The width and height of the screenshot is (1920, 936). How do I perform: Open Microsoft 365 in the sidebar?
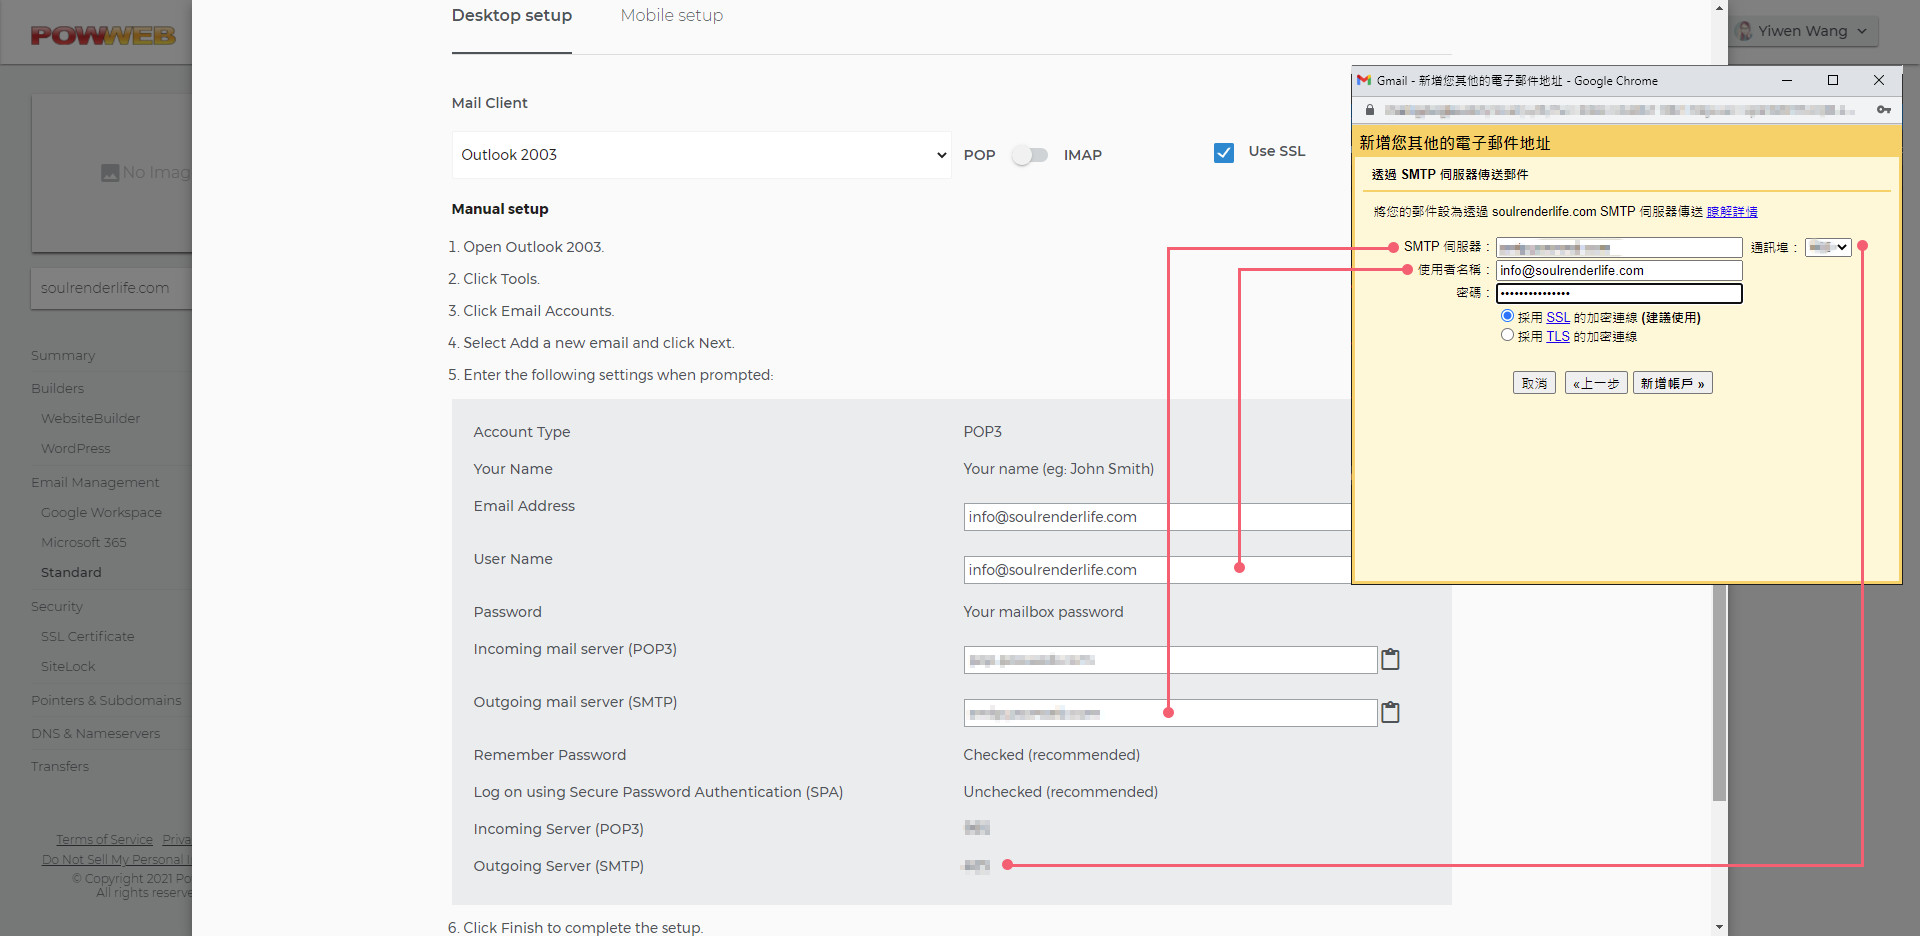pos(84,543)
